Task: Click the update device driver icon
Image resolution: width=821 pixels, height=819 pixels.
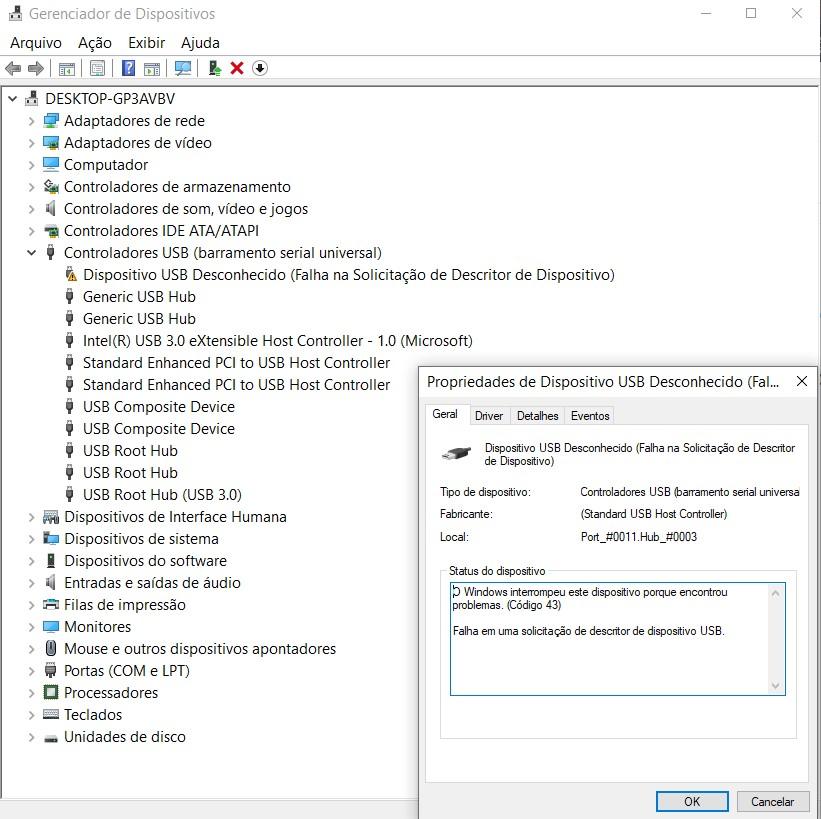Action: (214, 68)
